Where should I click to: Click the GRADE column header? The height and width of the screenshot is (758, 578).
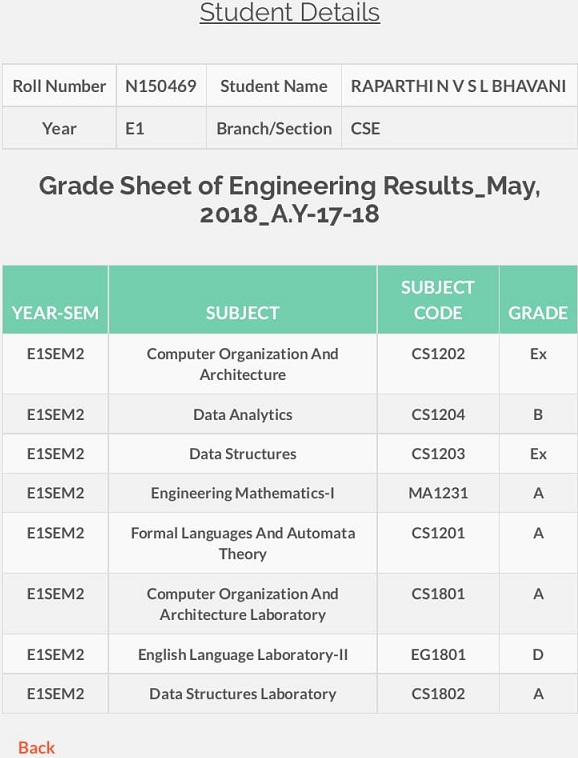(538, 299)
